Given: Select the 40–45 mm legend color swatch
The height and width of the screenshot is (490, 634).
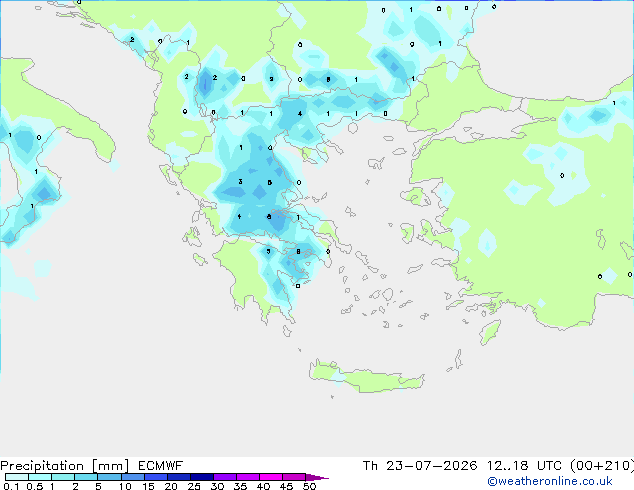Looking at the screenshot, I should pyautogui.click(x=271, y=477).
